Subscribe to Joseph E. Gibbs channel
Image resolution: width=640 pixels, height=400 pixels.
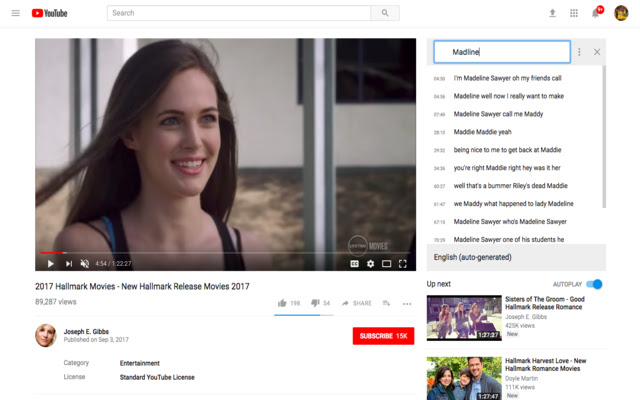click(383, 336)
